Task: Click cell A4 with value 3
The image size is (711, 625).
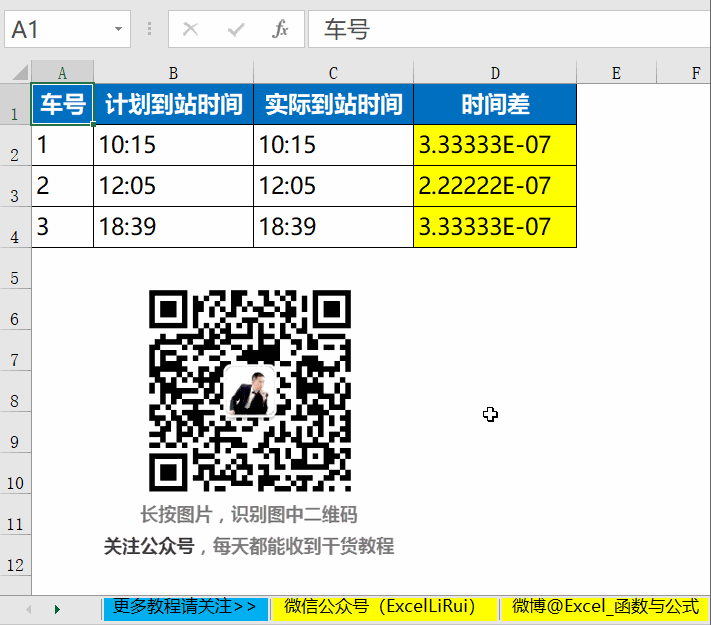Action: (63, 227)
